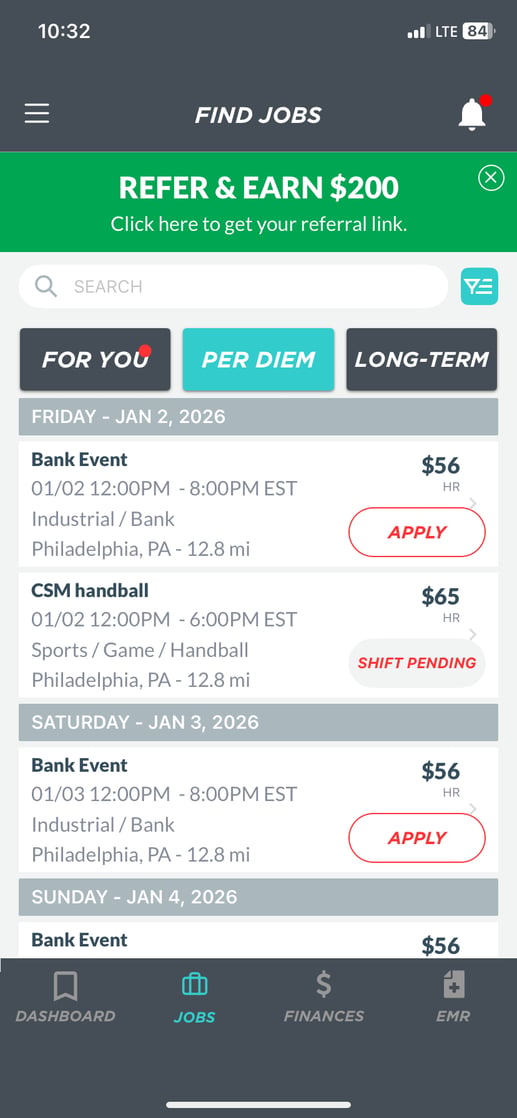The width and height of the screenshot is (517, 1118).
Task: Open Finances dollar icon
Action: click(x=324, y=985)
